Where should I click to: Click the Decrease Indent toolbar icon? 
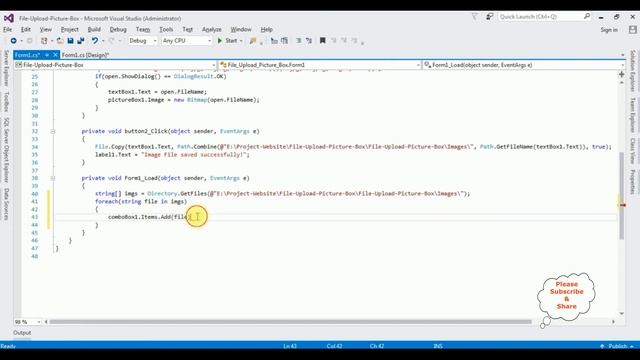click(299, 41)
